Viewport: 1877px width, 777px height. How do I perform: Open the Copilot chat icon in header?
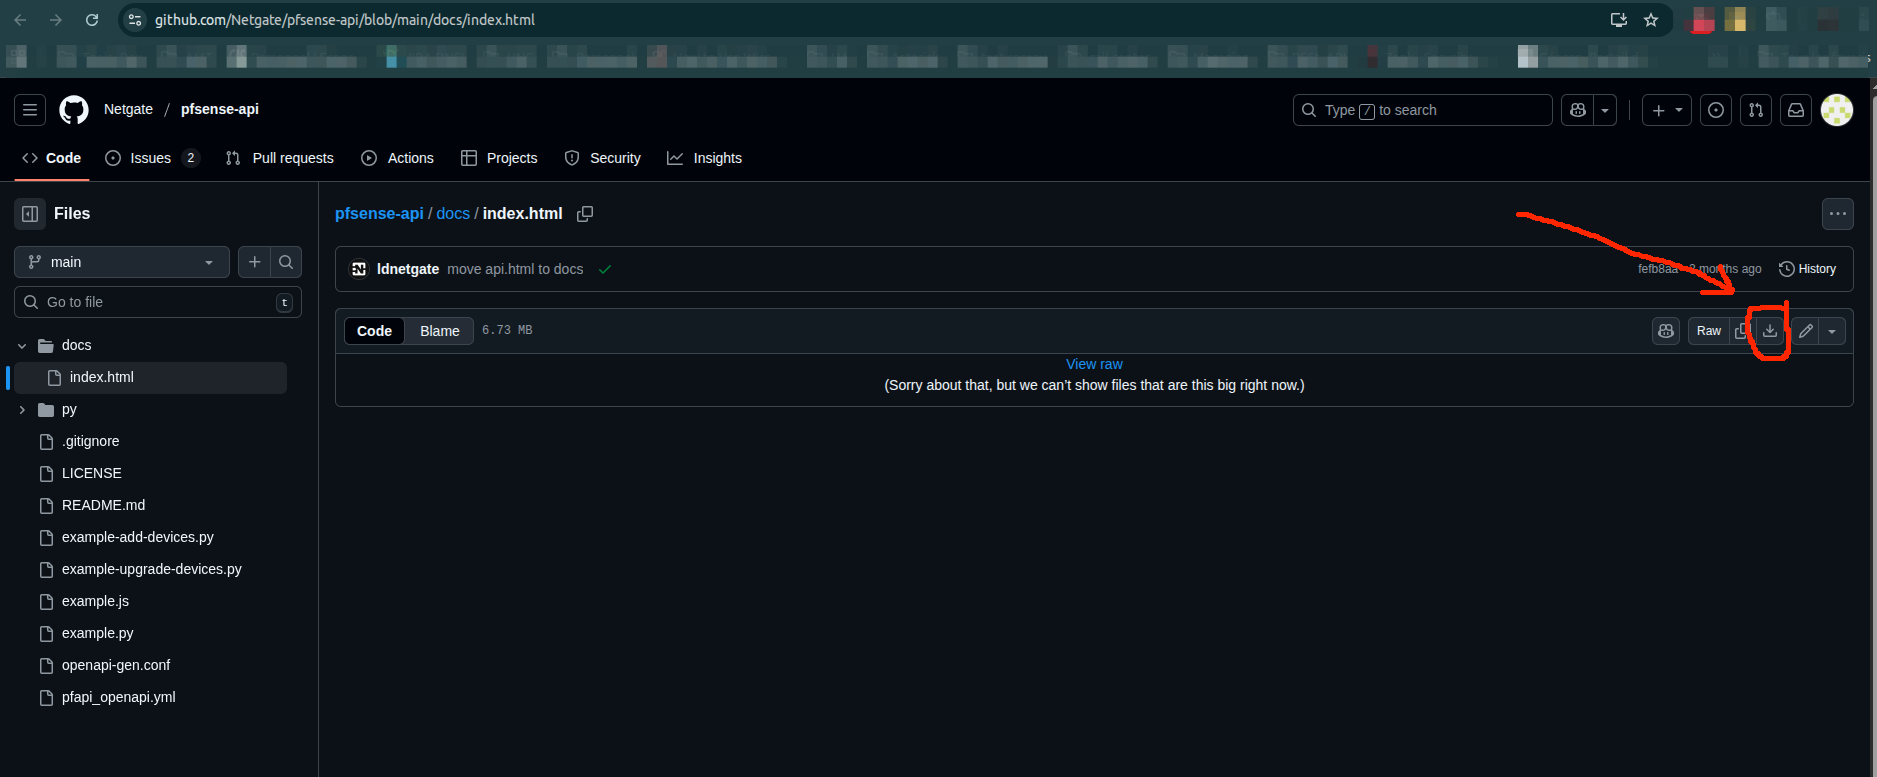[1578, 110]
